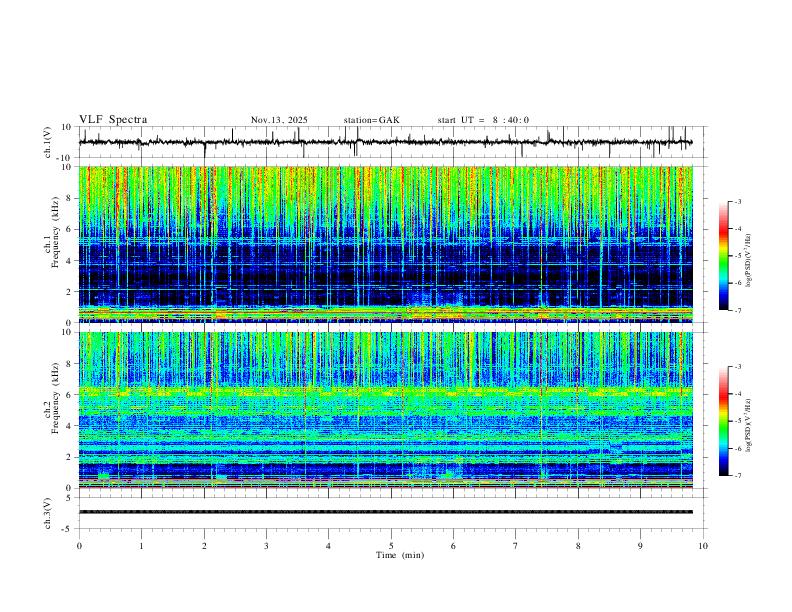Click the ch.2 PSD color scale bar
Screen dimensions: 792x612
(x=723, y=421)
